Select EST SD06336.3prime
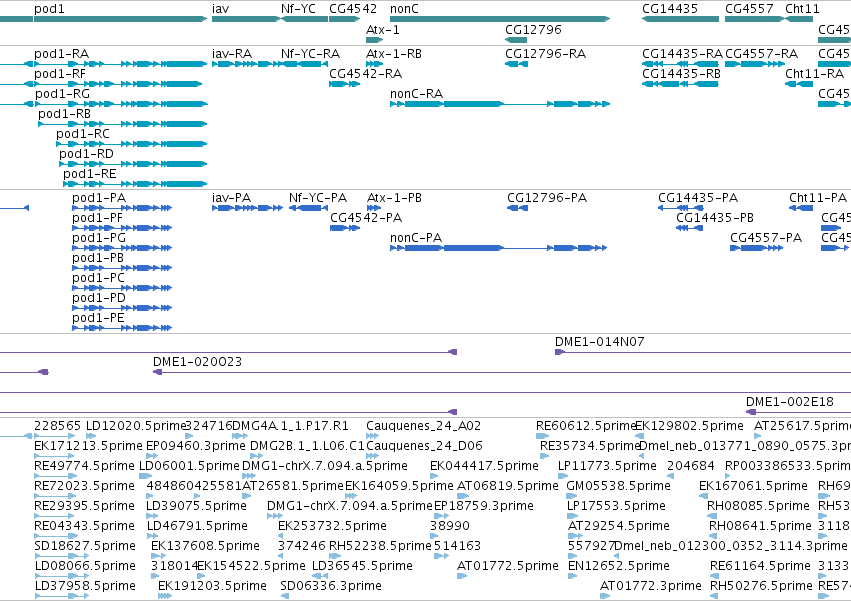The image size is (851, 601). 331,586
